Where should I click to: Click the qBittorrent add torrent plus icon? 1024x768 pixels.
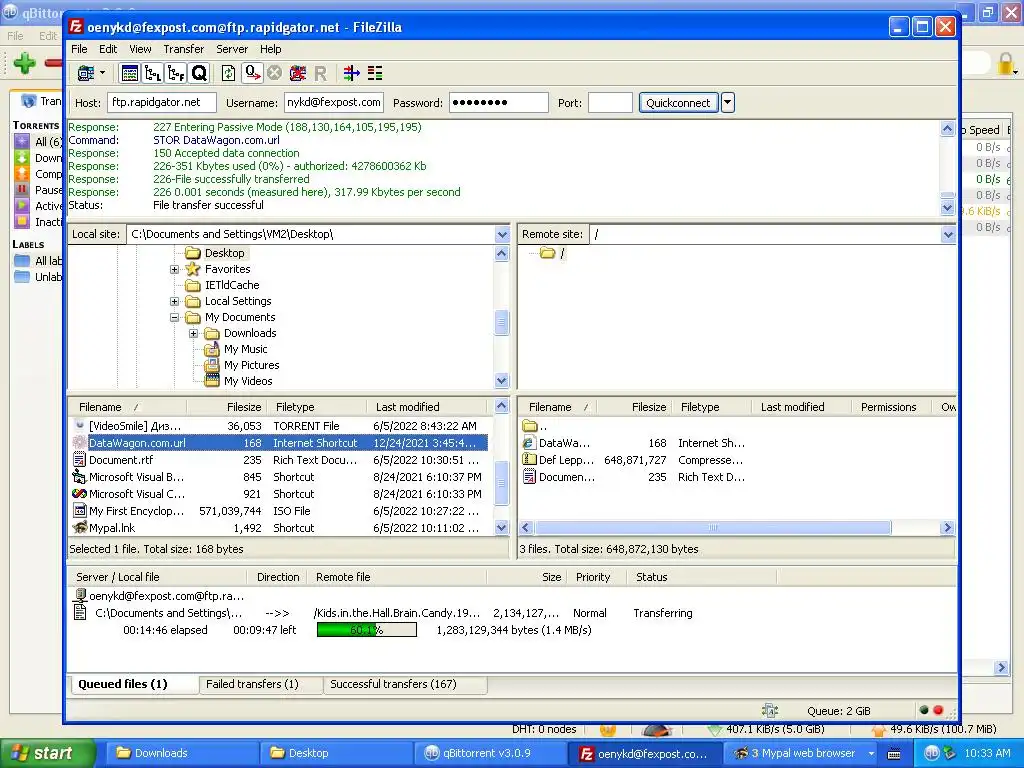[x=25, y=63]
